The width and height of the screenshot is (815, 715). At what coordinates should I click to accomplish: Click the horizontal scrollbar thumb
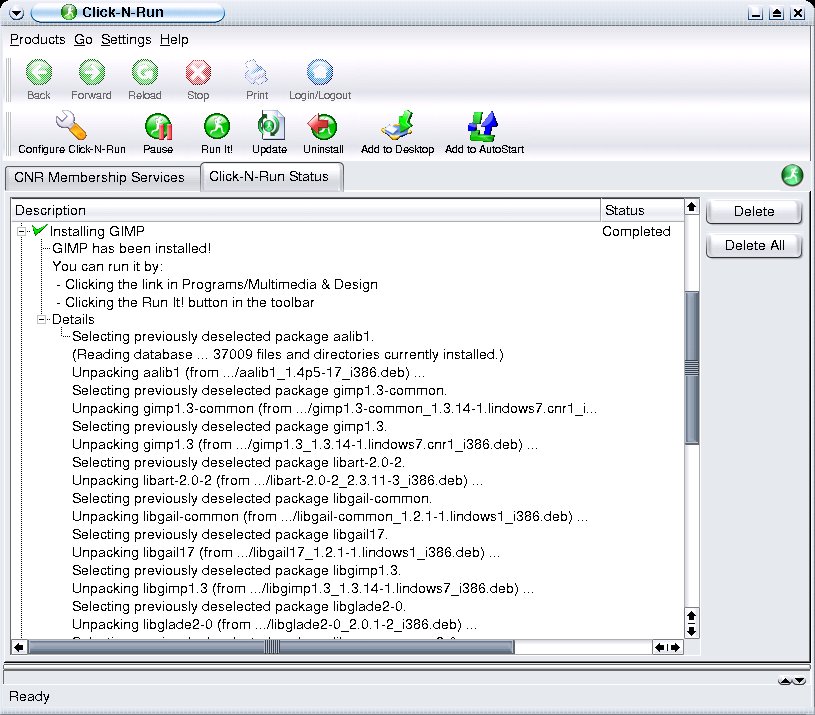[271, 647]
